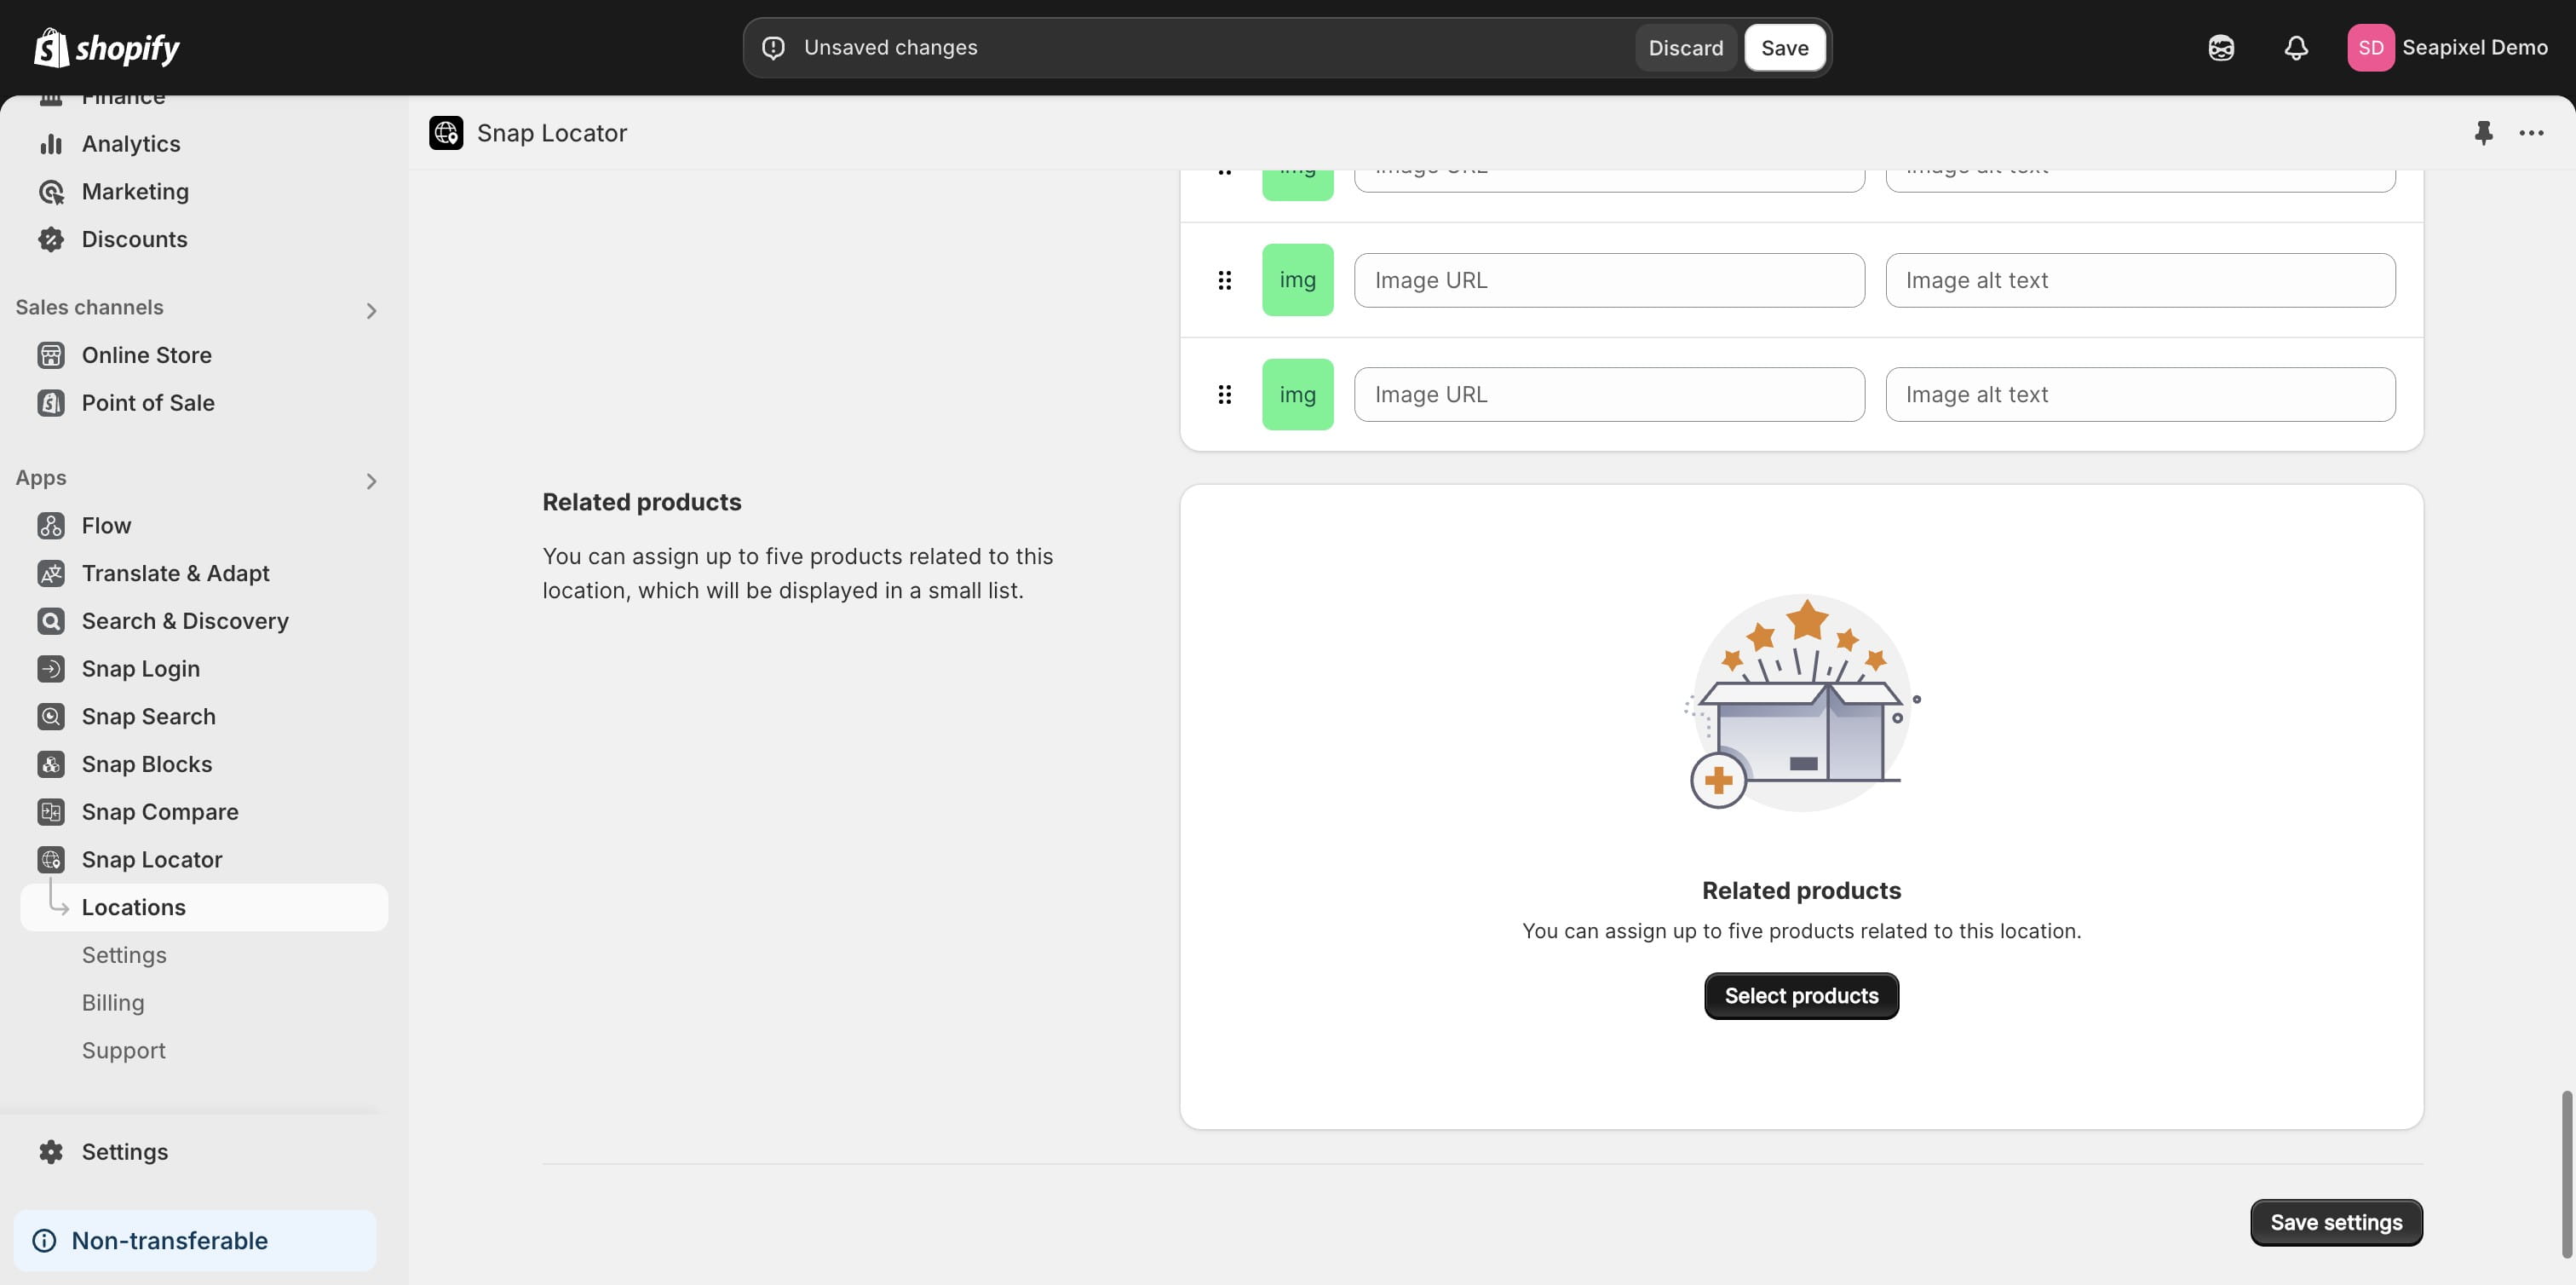2576x1285 pixels.
Task: Click the Seapixel Demo avatar
Action: pyautogui.click(x=2371, y=47)
